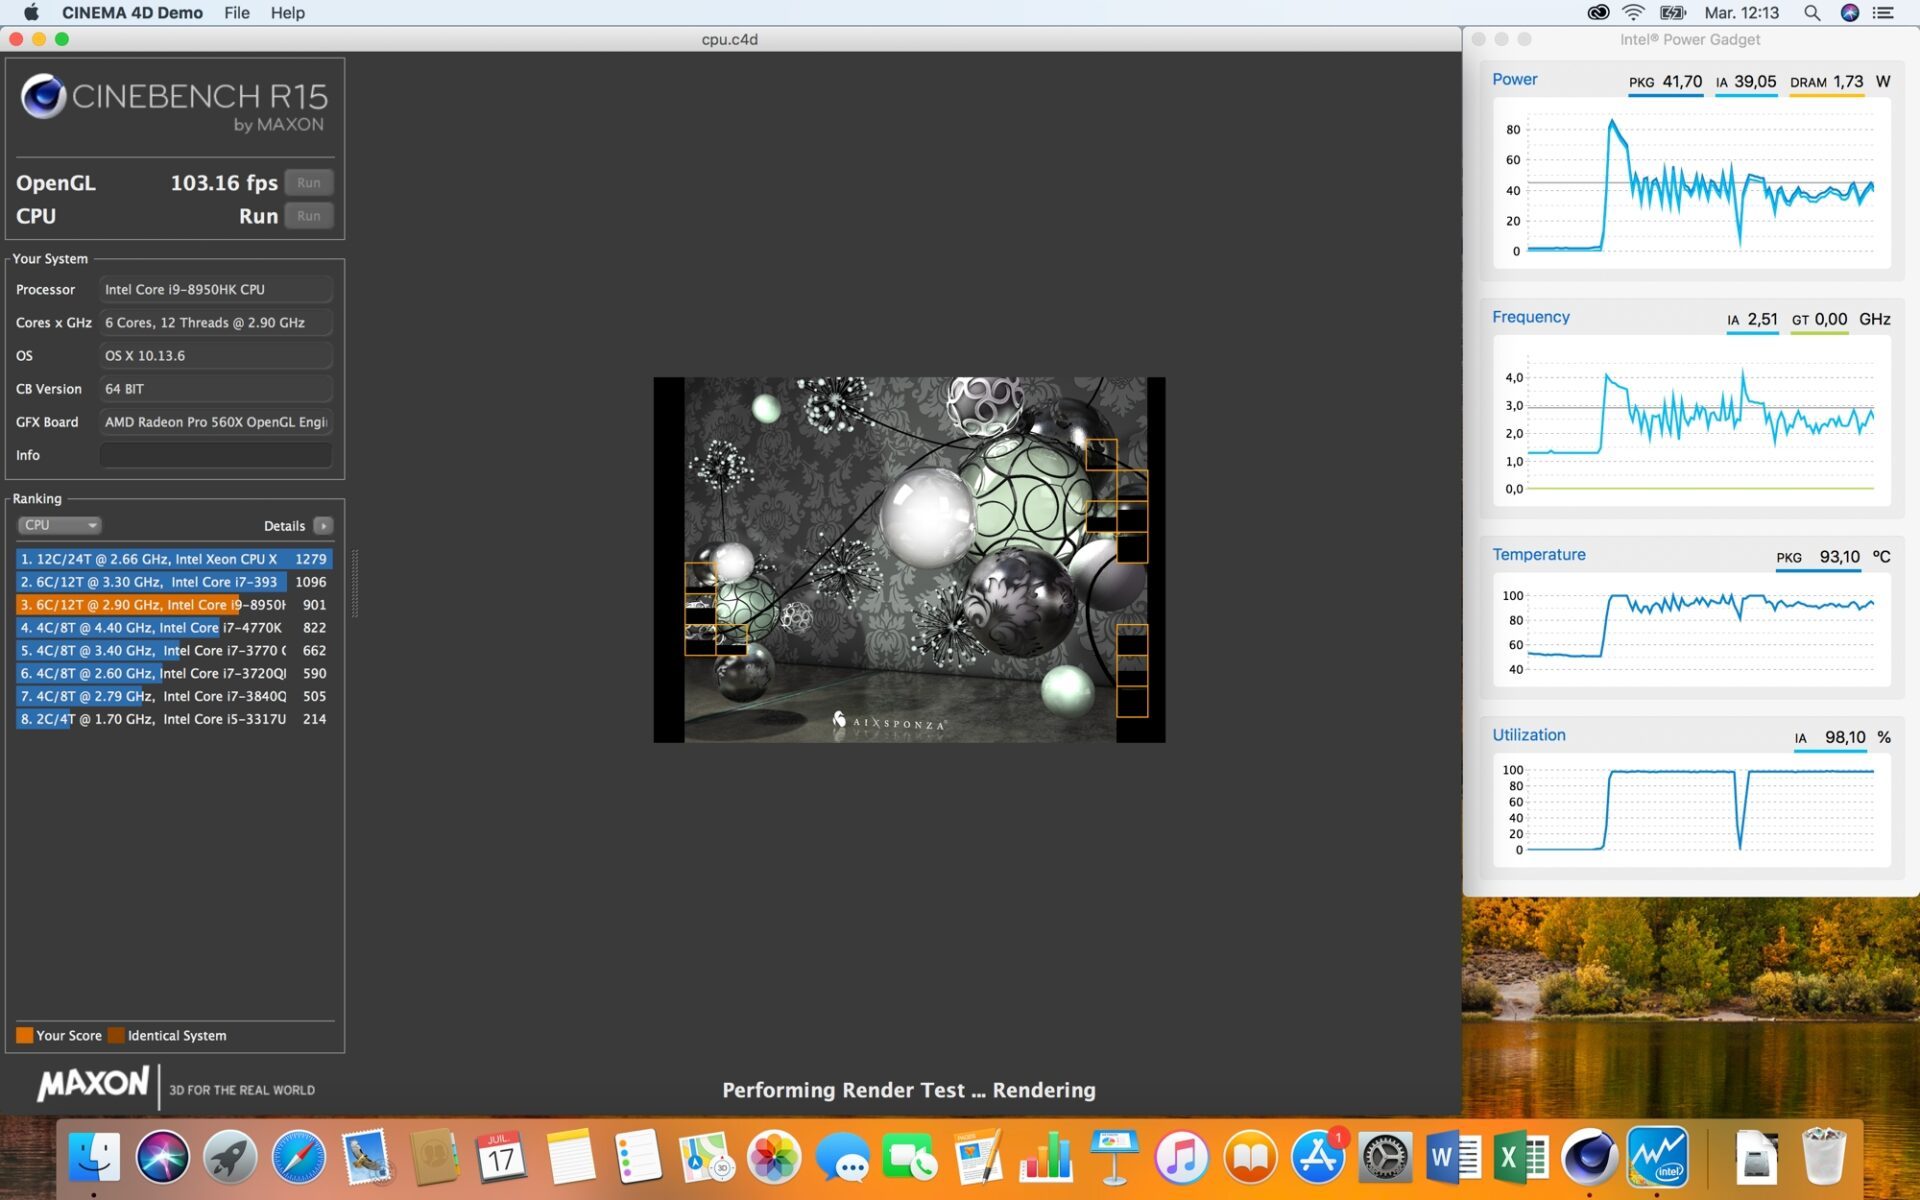Open Calendar icon showing 17
The height and width of the screenshot is (1200, 1920).
pos(502,1157)
